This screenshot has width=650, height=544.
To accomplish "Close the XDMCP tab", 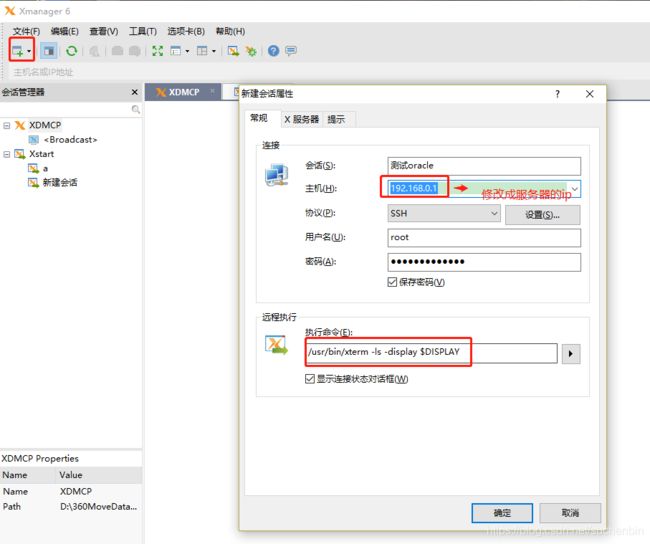I will (x=213, y=91).
